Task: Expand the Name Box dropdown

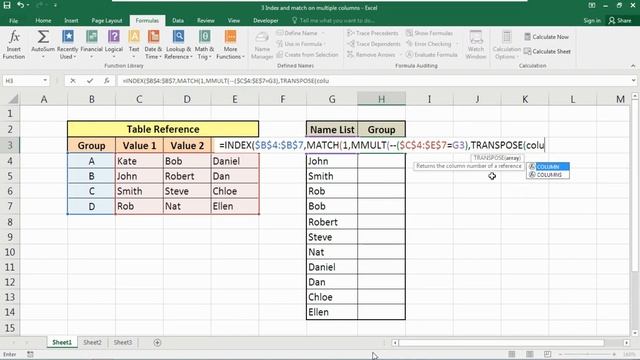Action: pos(45,81)
